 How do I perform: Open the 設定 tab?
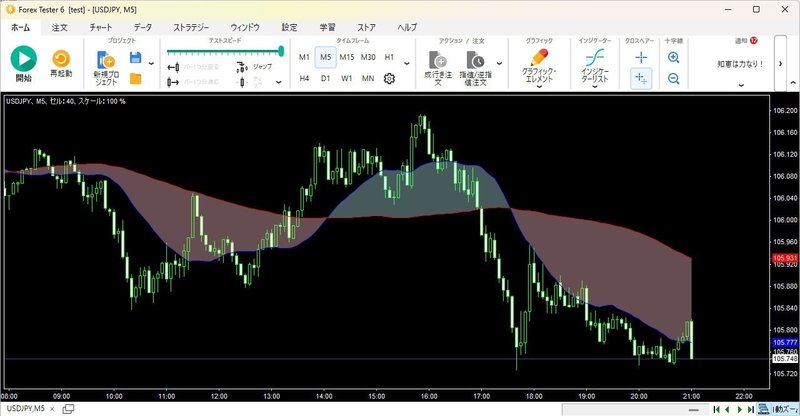tap(289, 28)
